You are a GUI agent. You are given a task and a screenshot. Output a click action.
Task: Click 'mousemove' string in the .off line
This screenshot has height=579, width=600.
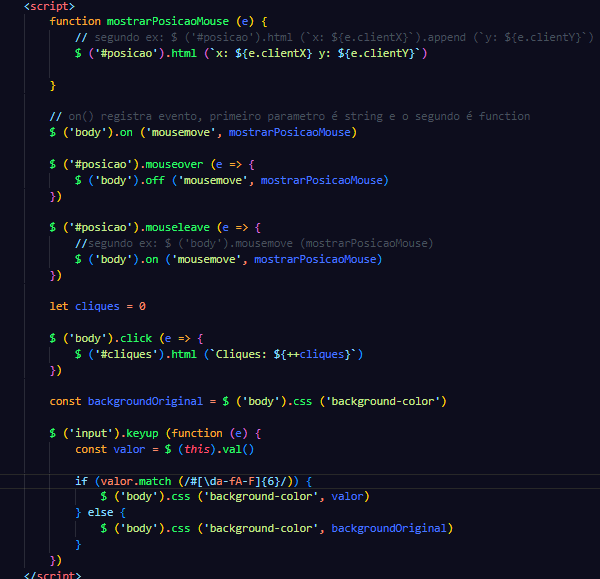tap(213, 180)
